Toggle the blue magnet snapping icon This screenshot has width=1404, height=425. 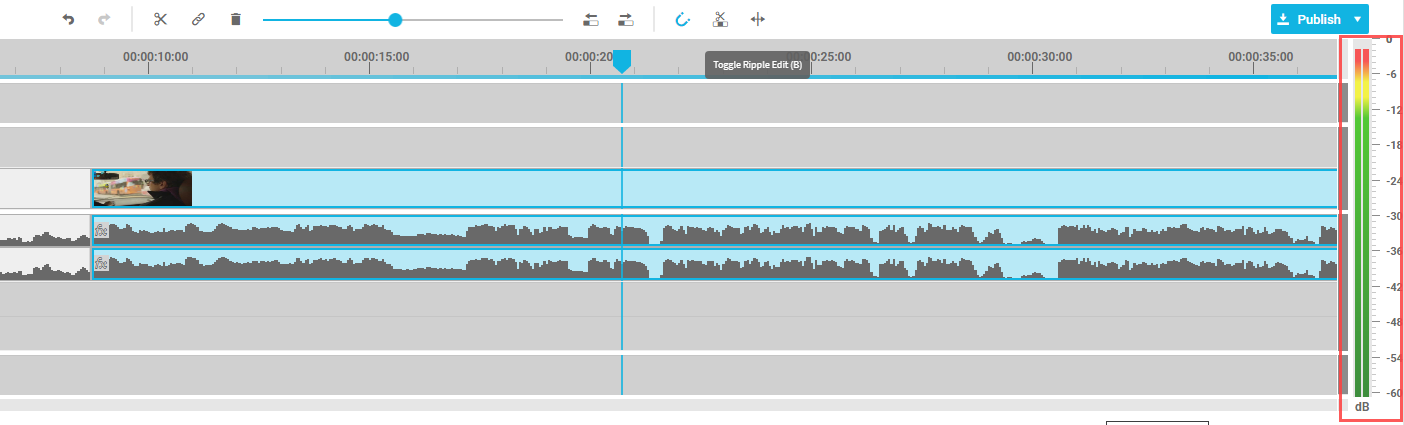click(x=683, y=19)
